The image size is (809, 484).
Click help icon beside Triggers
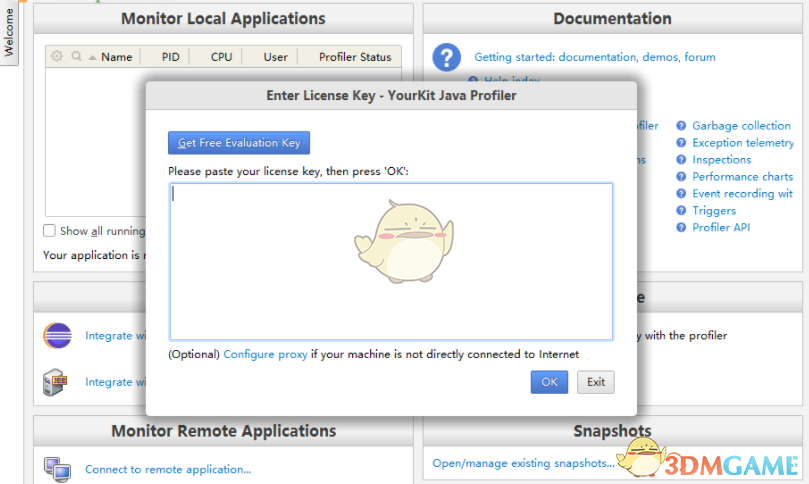[681, 211]
